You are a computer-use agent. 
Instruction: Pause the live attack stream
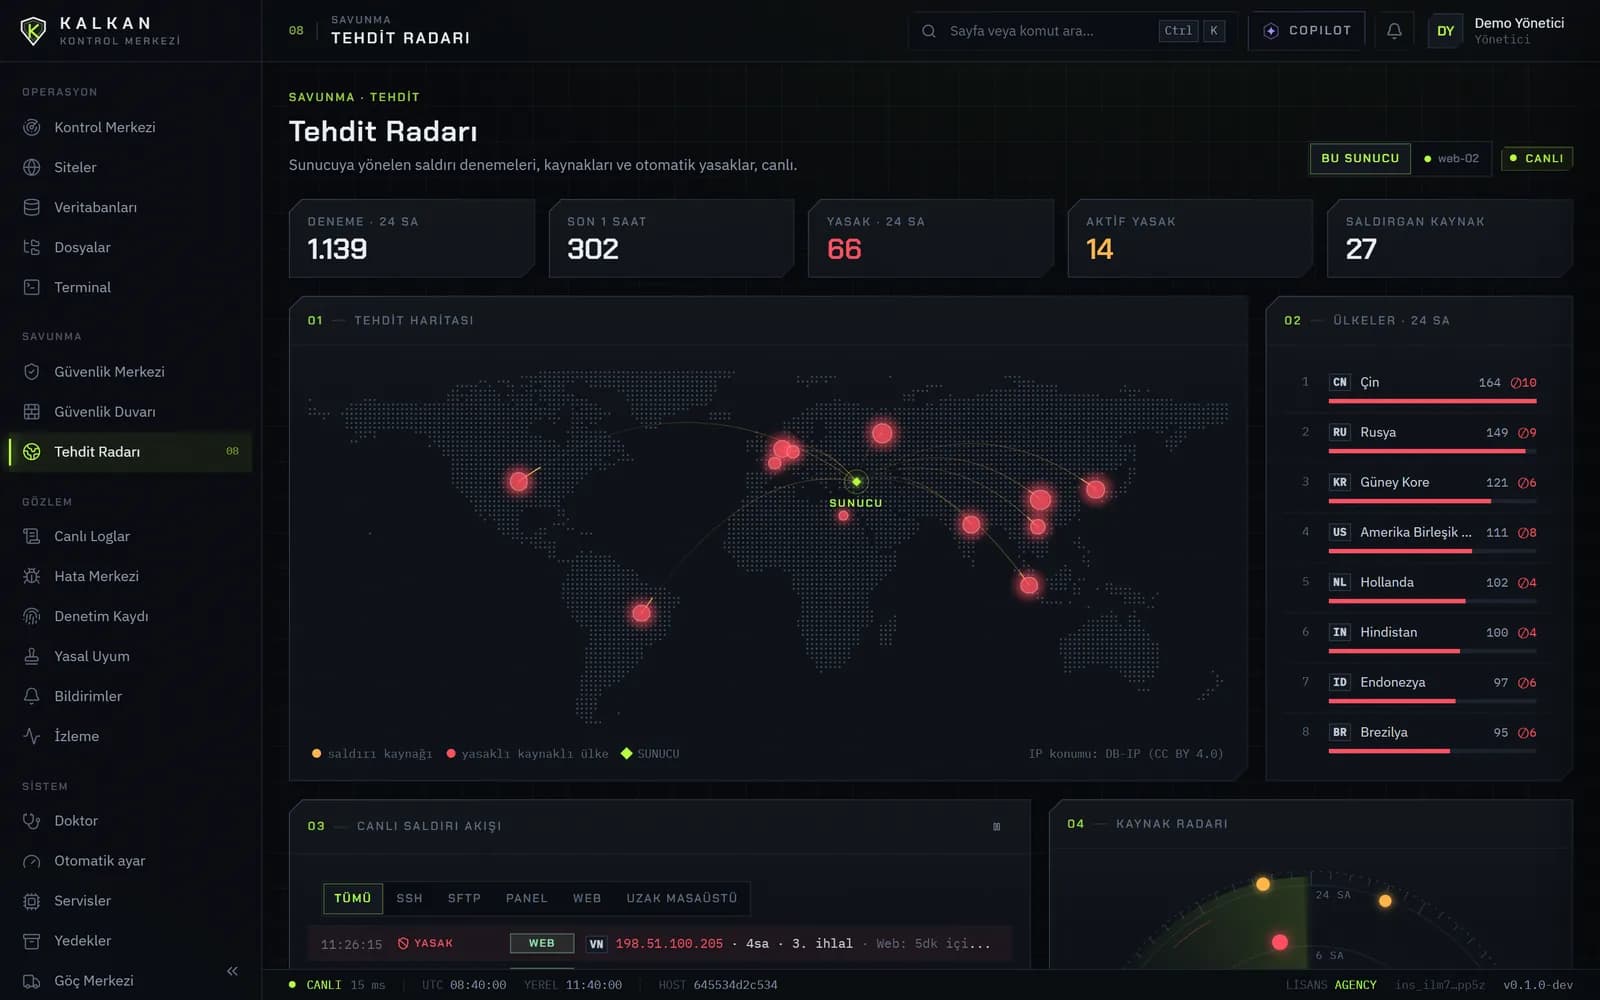point(996,826)
